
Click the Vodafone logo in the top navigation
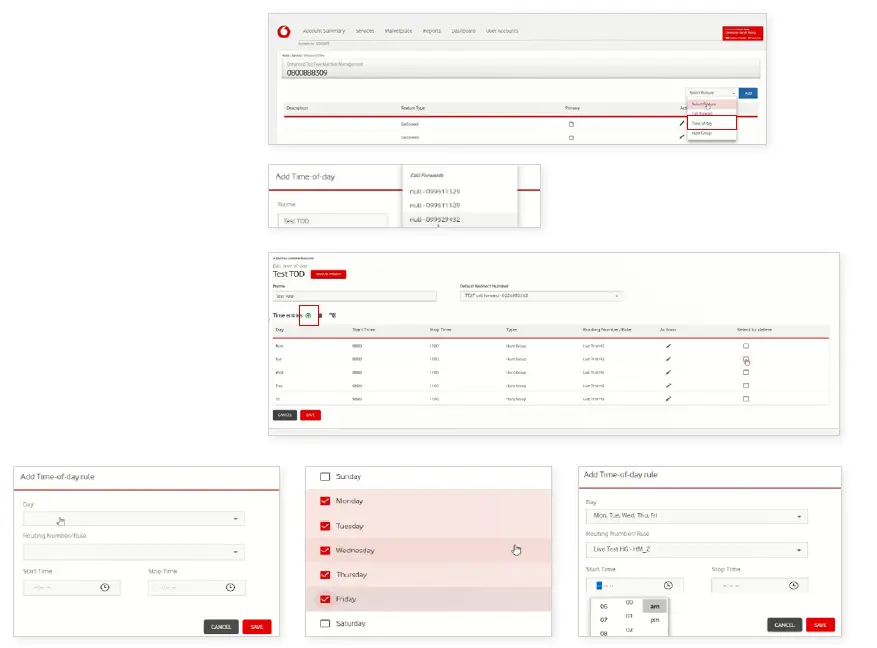click(283, 30)
